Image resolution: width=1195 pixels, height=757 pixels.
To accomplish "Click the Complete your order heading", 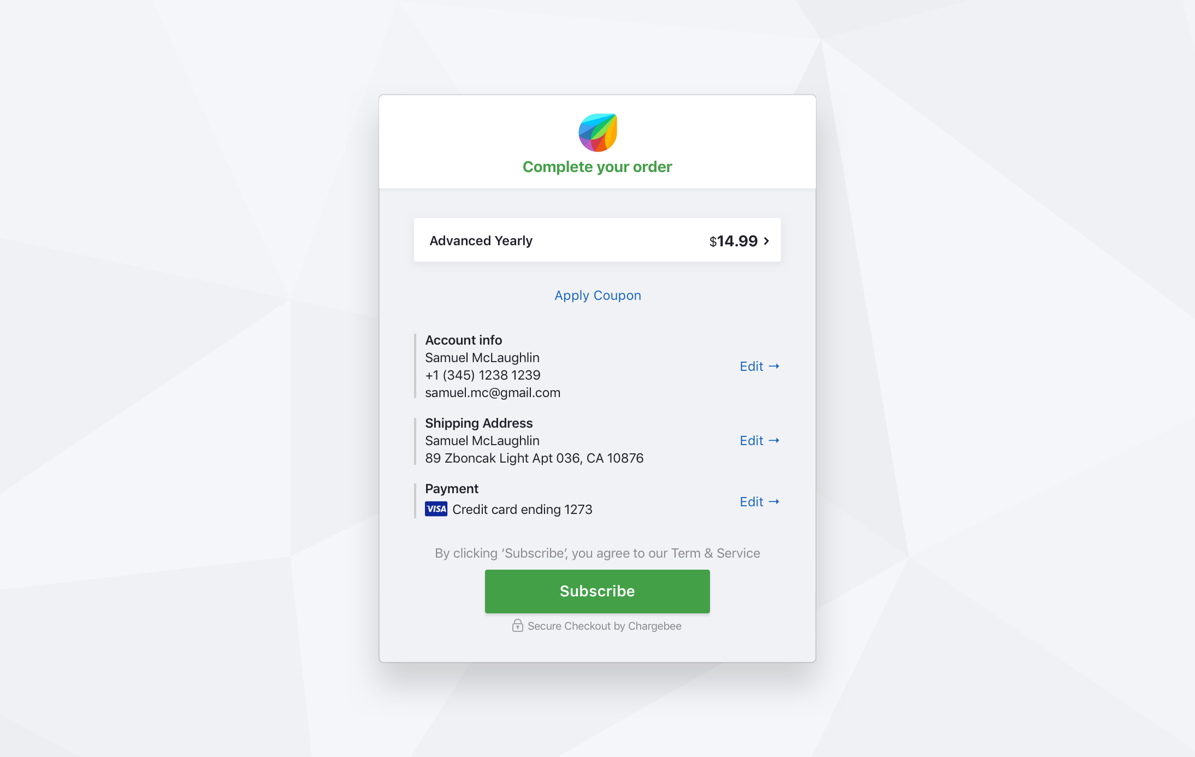I will tap(598, 167).
